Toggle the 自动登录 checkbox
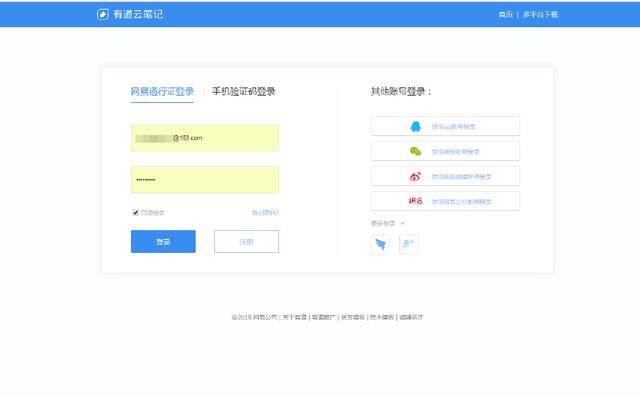Screen dimensions: 640x397 (x=136, y=213)
